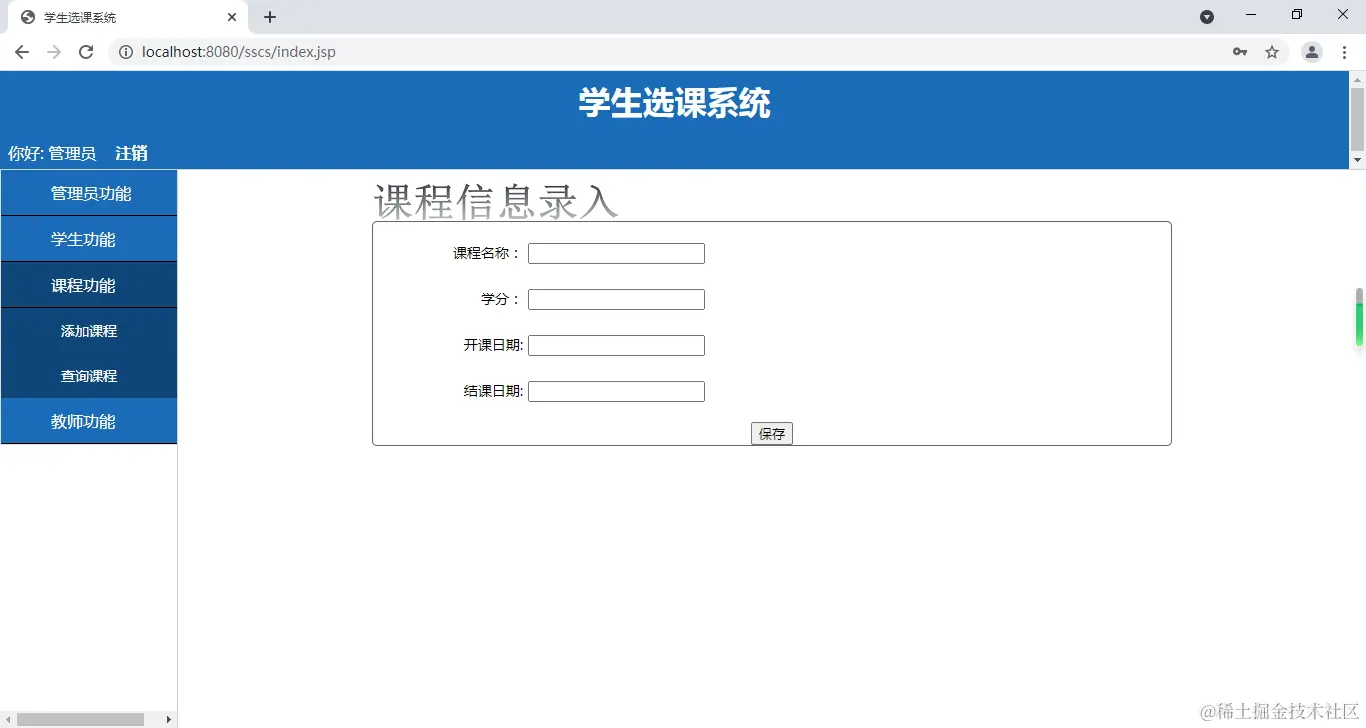
Task: Click the bookmark star in address bar
Action: coord(1272,52)
